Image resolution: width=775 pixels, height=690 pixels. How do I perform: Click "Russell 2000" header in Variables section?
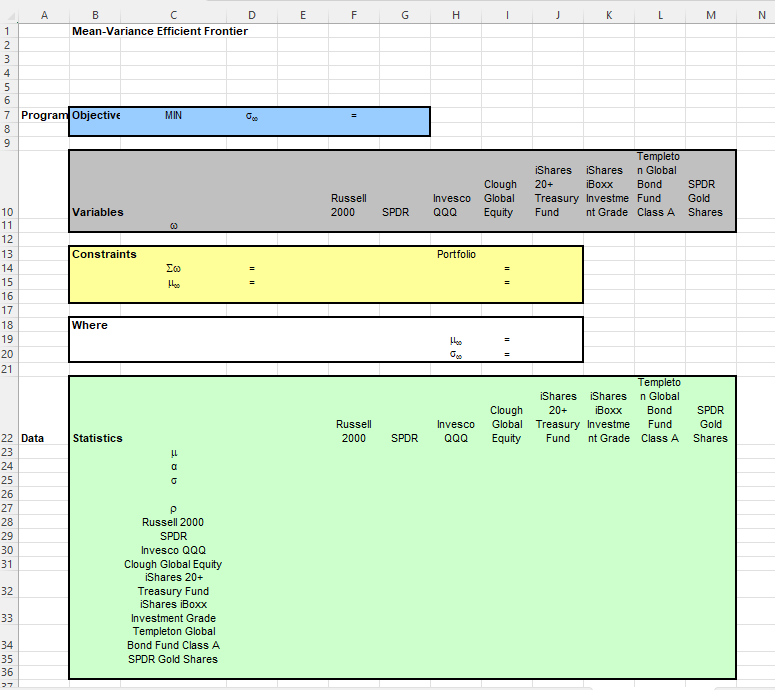[349, 205]
